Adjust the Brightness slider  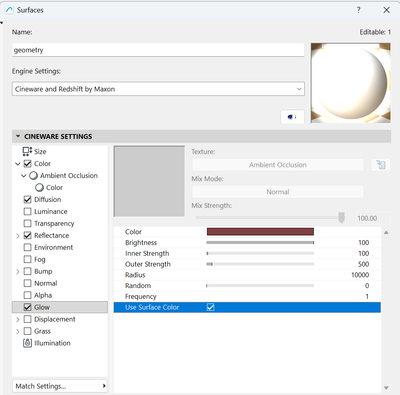(260, 243)
